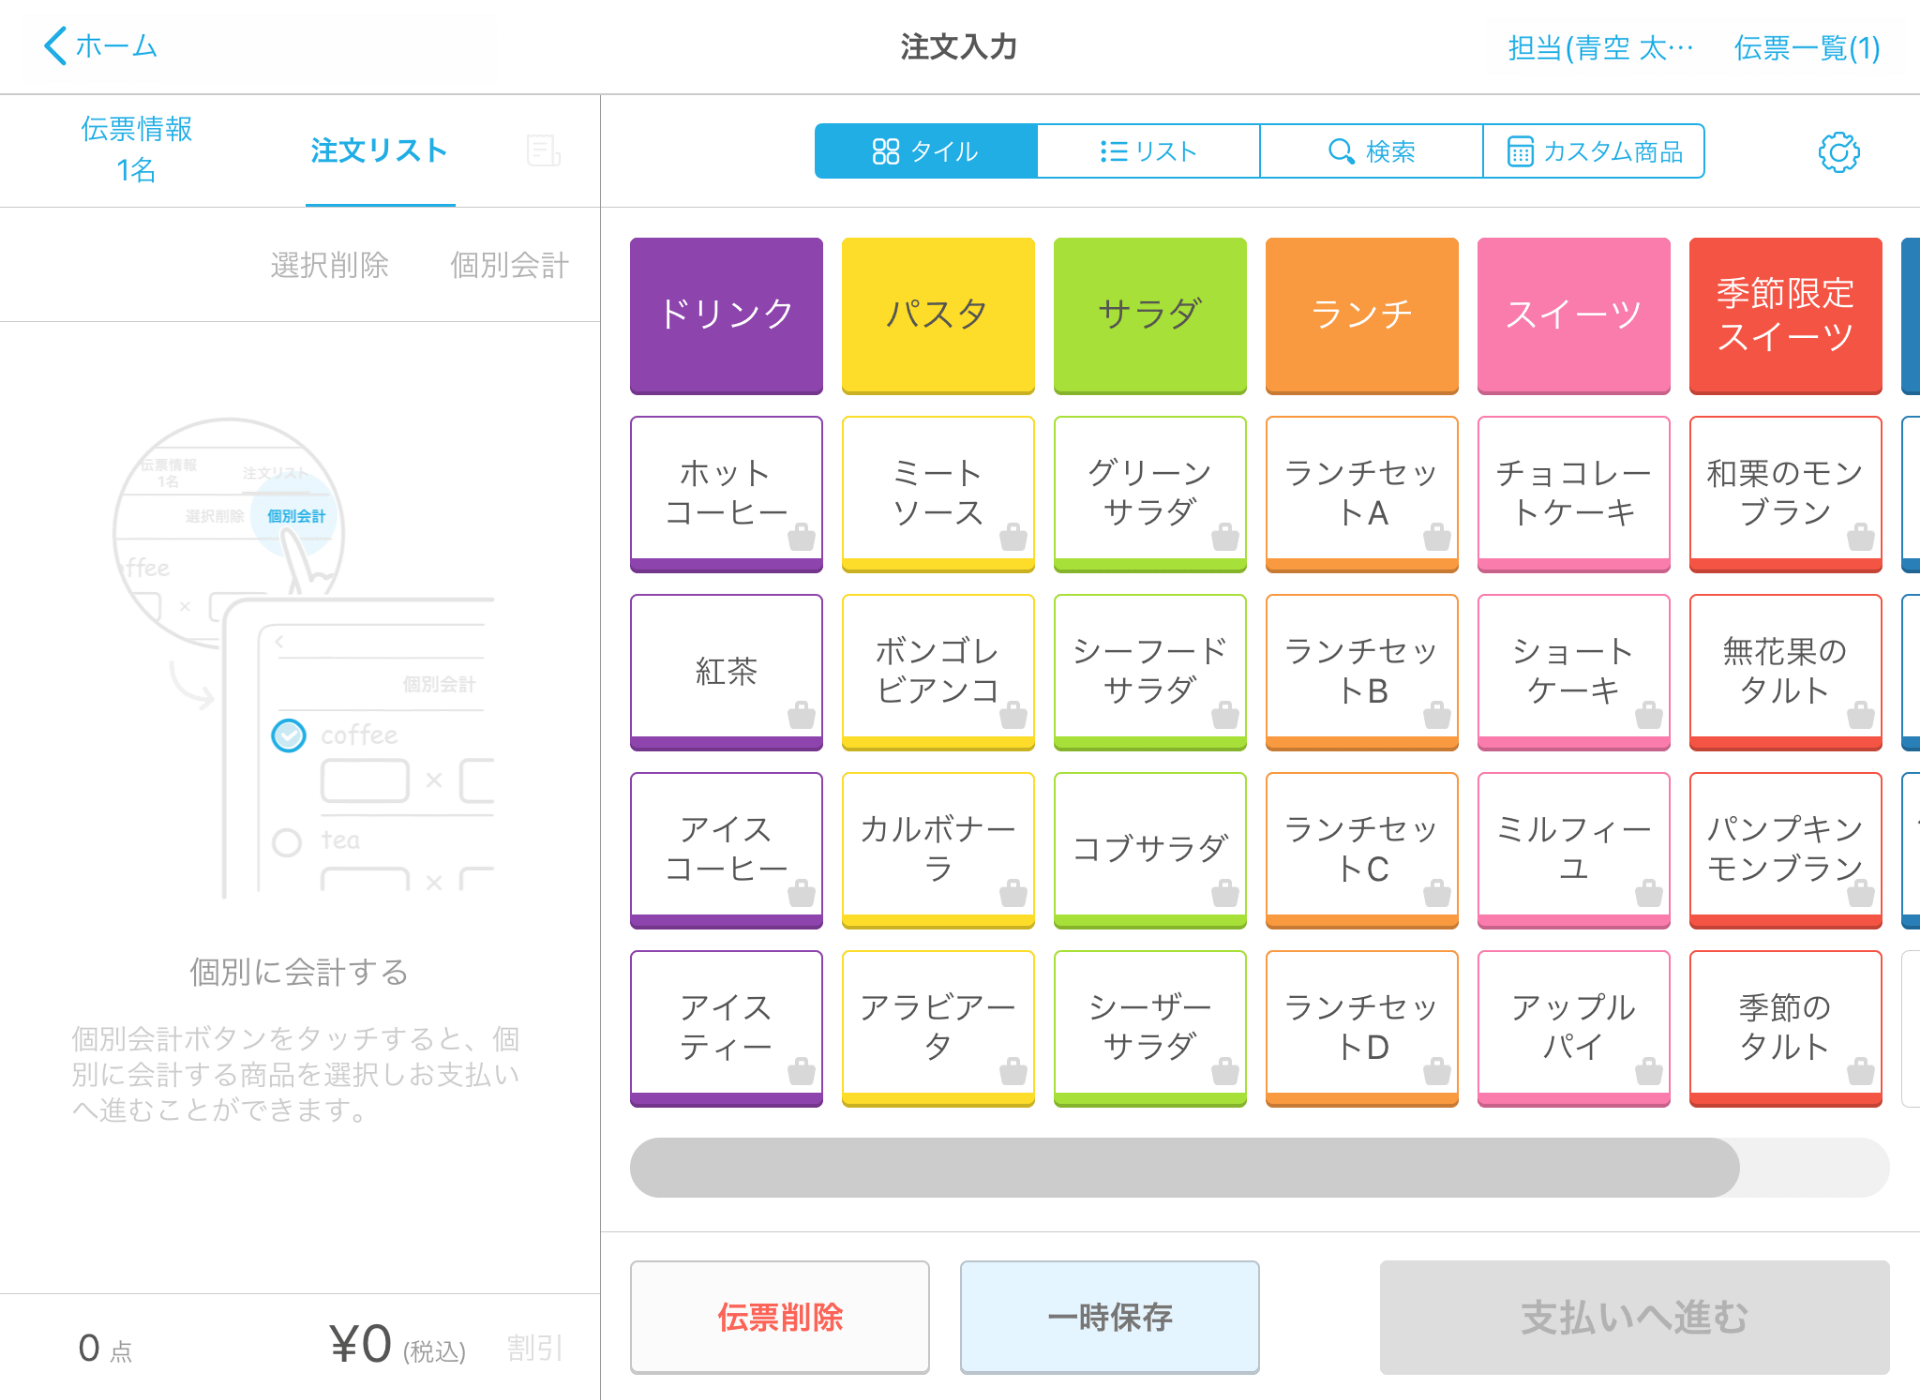Add アイスコーヒー to the order
The width and height of the screenshot is (1920, 1400).
tap(726, 849)
